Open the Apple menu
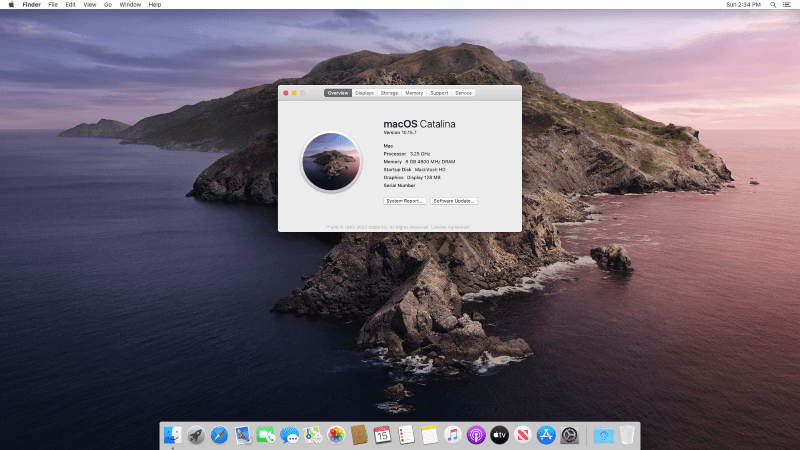Screen dimensions: 800x450 coord(11,5)
